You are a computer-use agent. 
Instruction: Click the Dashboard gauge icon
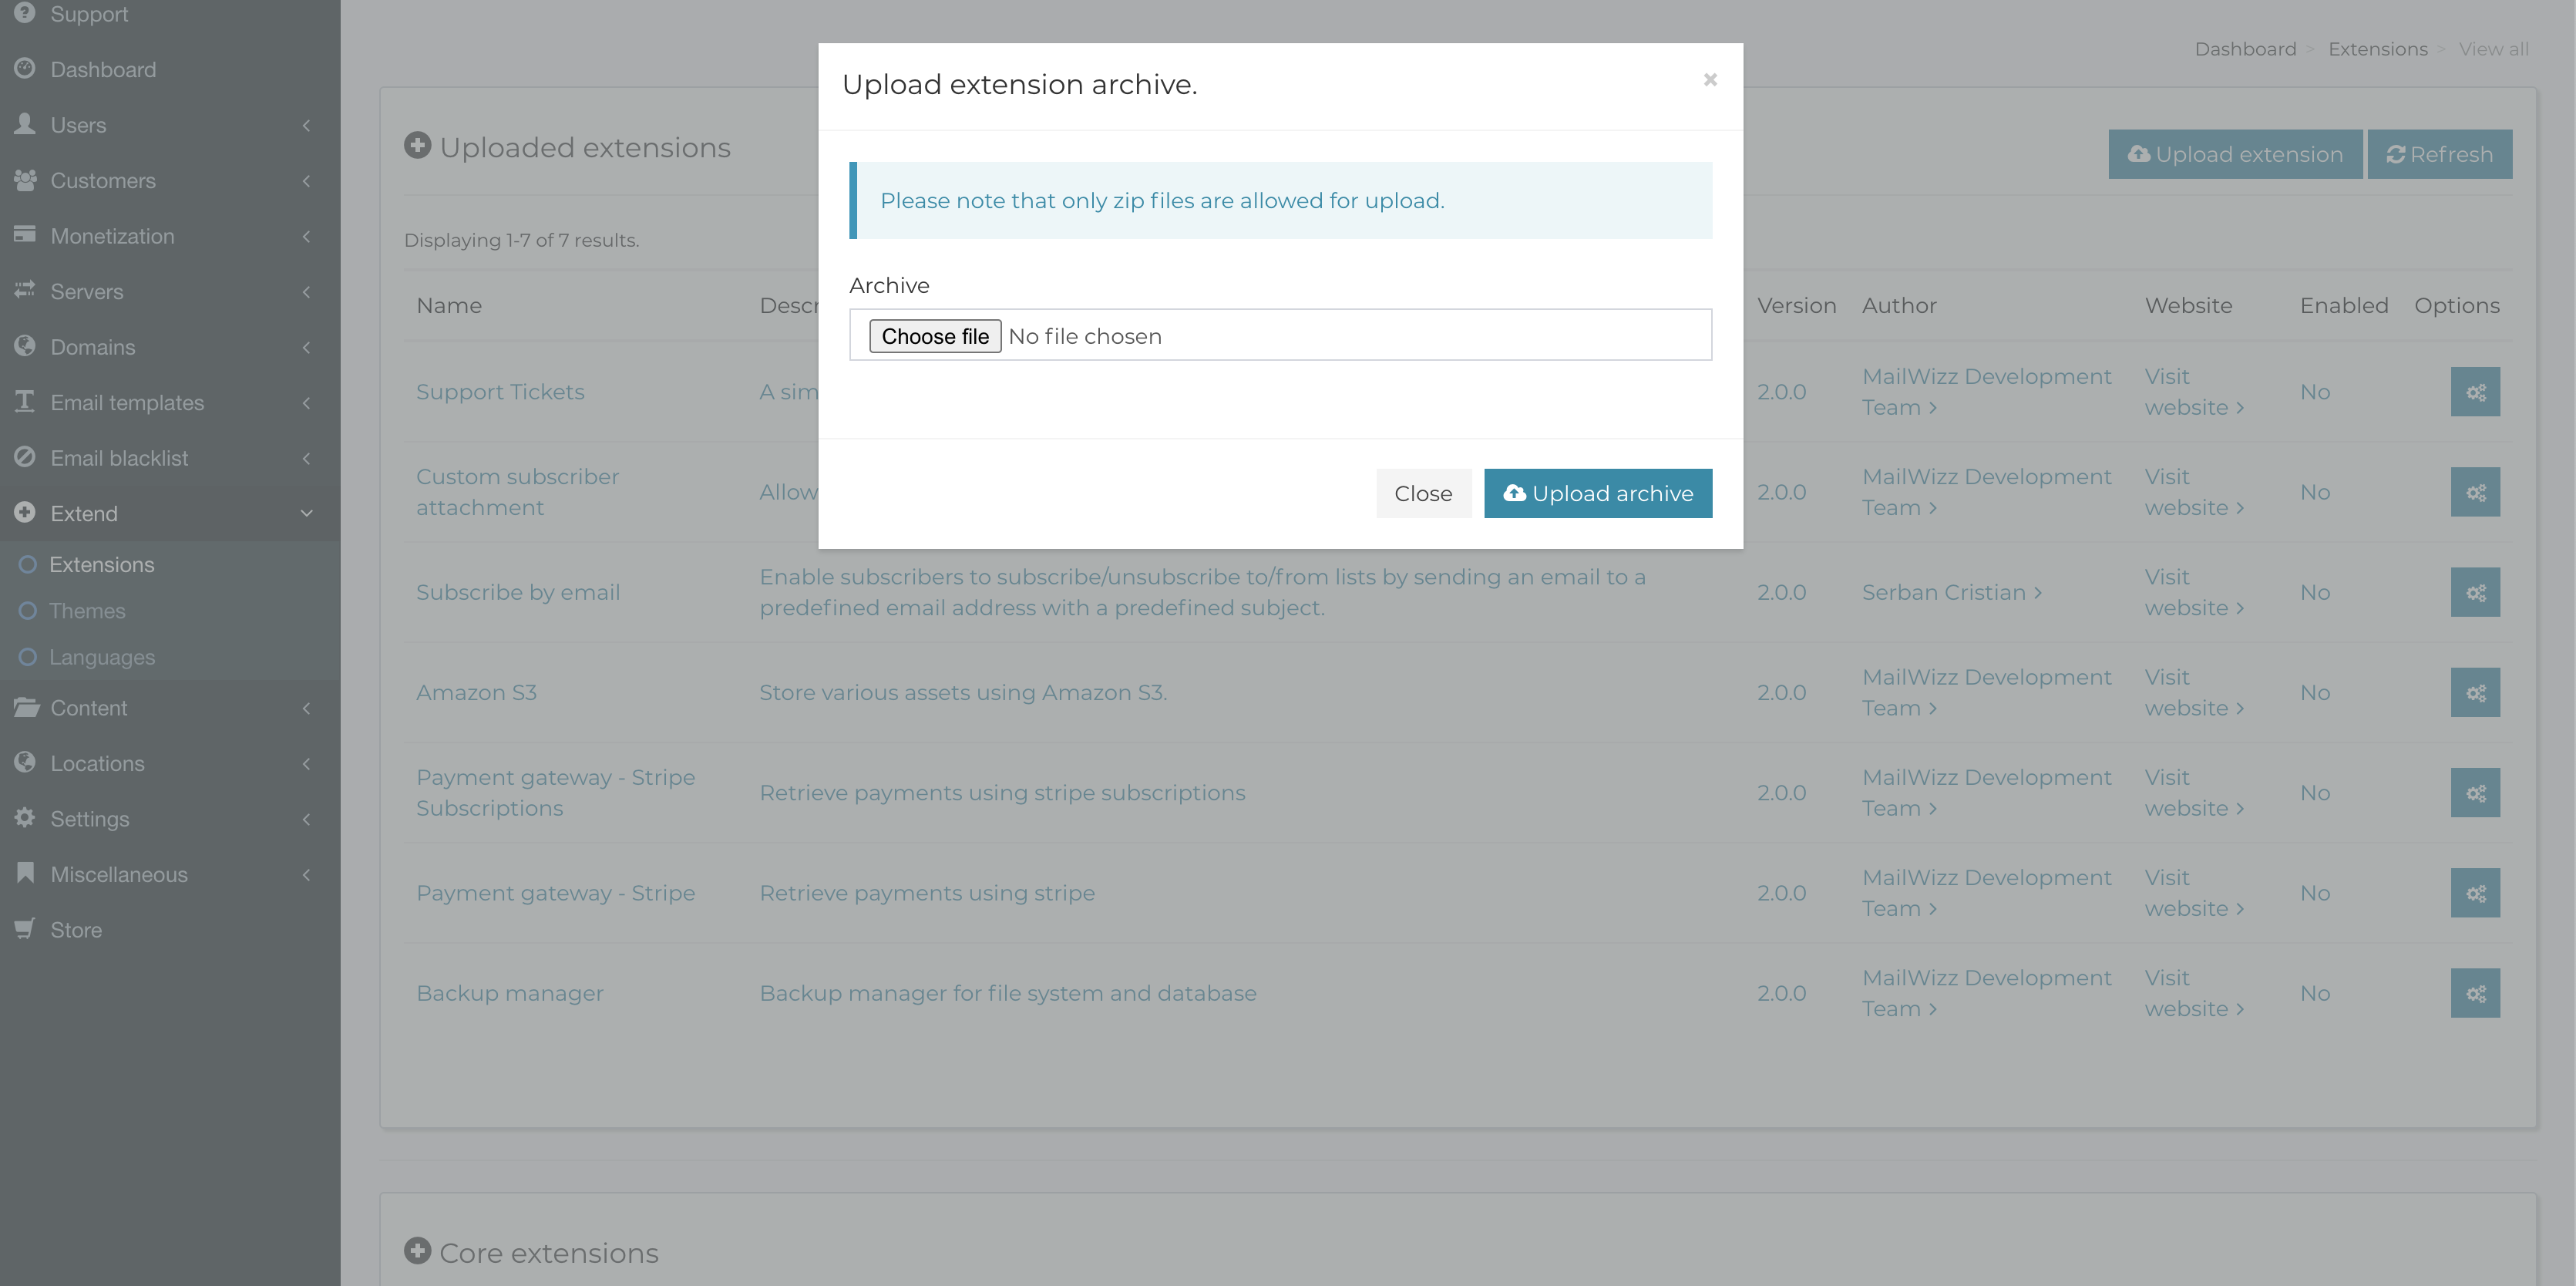tap(25, 68)
